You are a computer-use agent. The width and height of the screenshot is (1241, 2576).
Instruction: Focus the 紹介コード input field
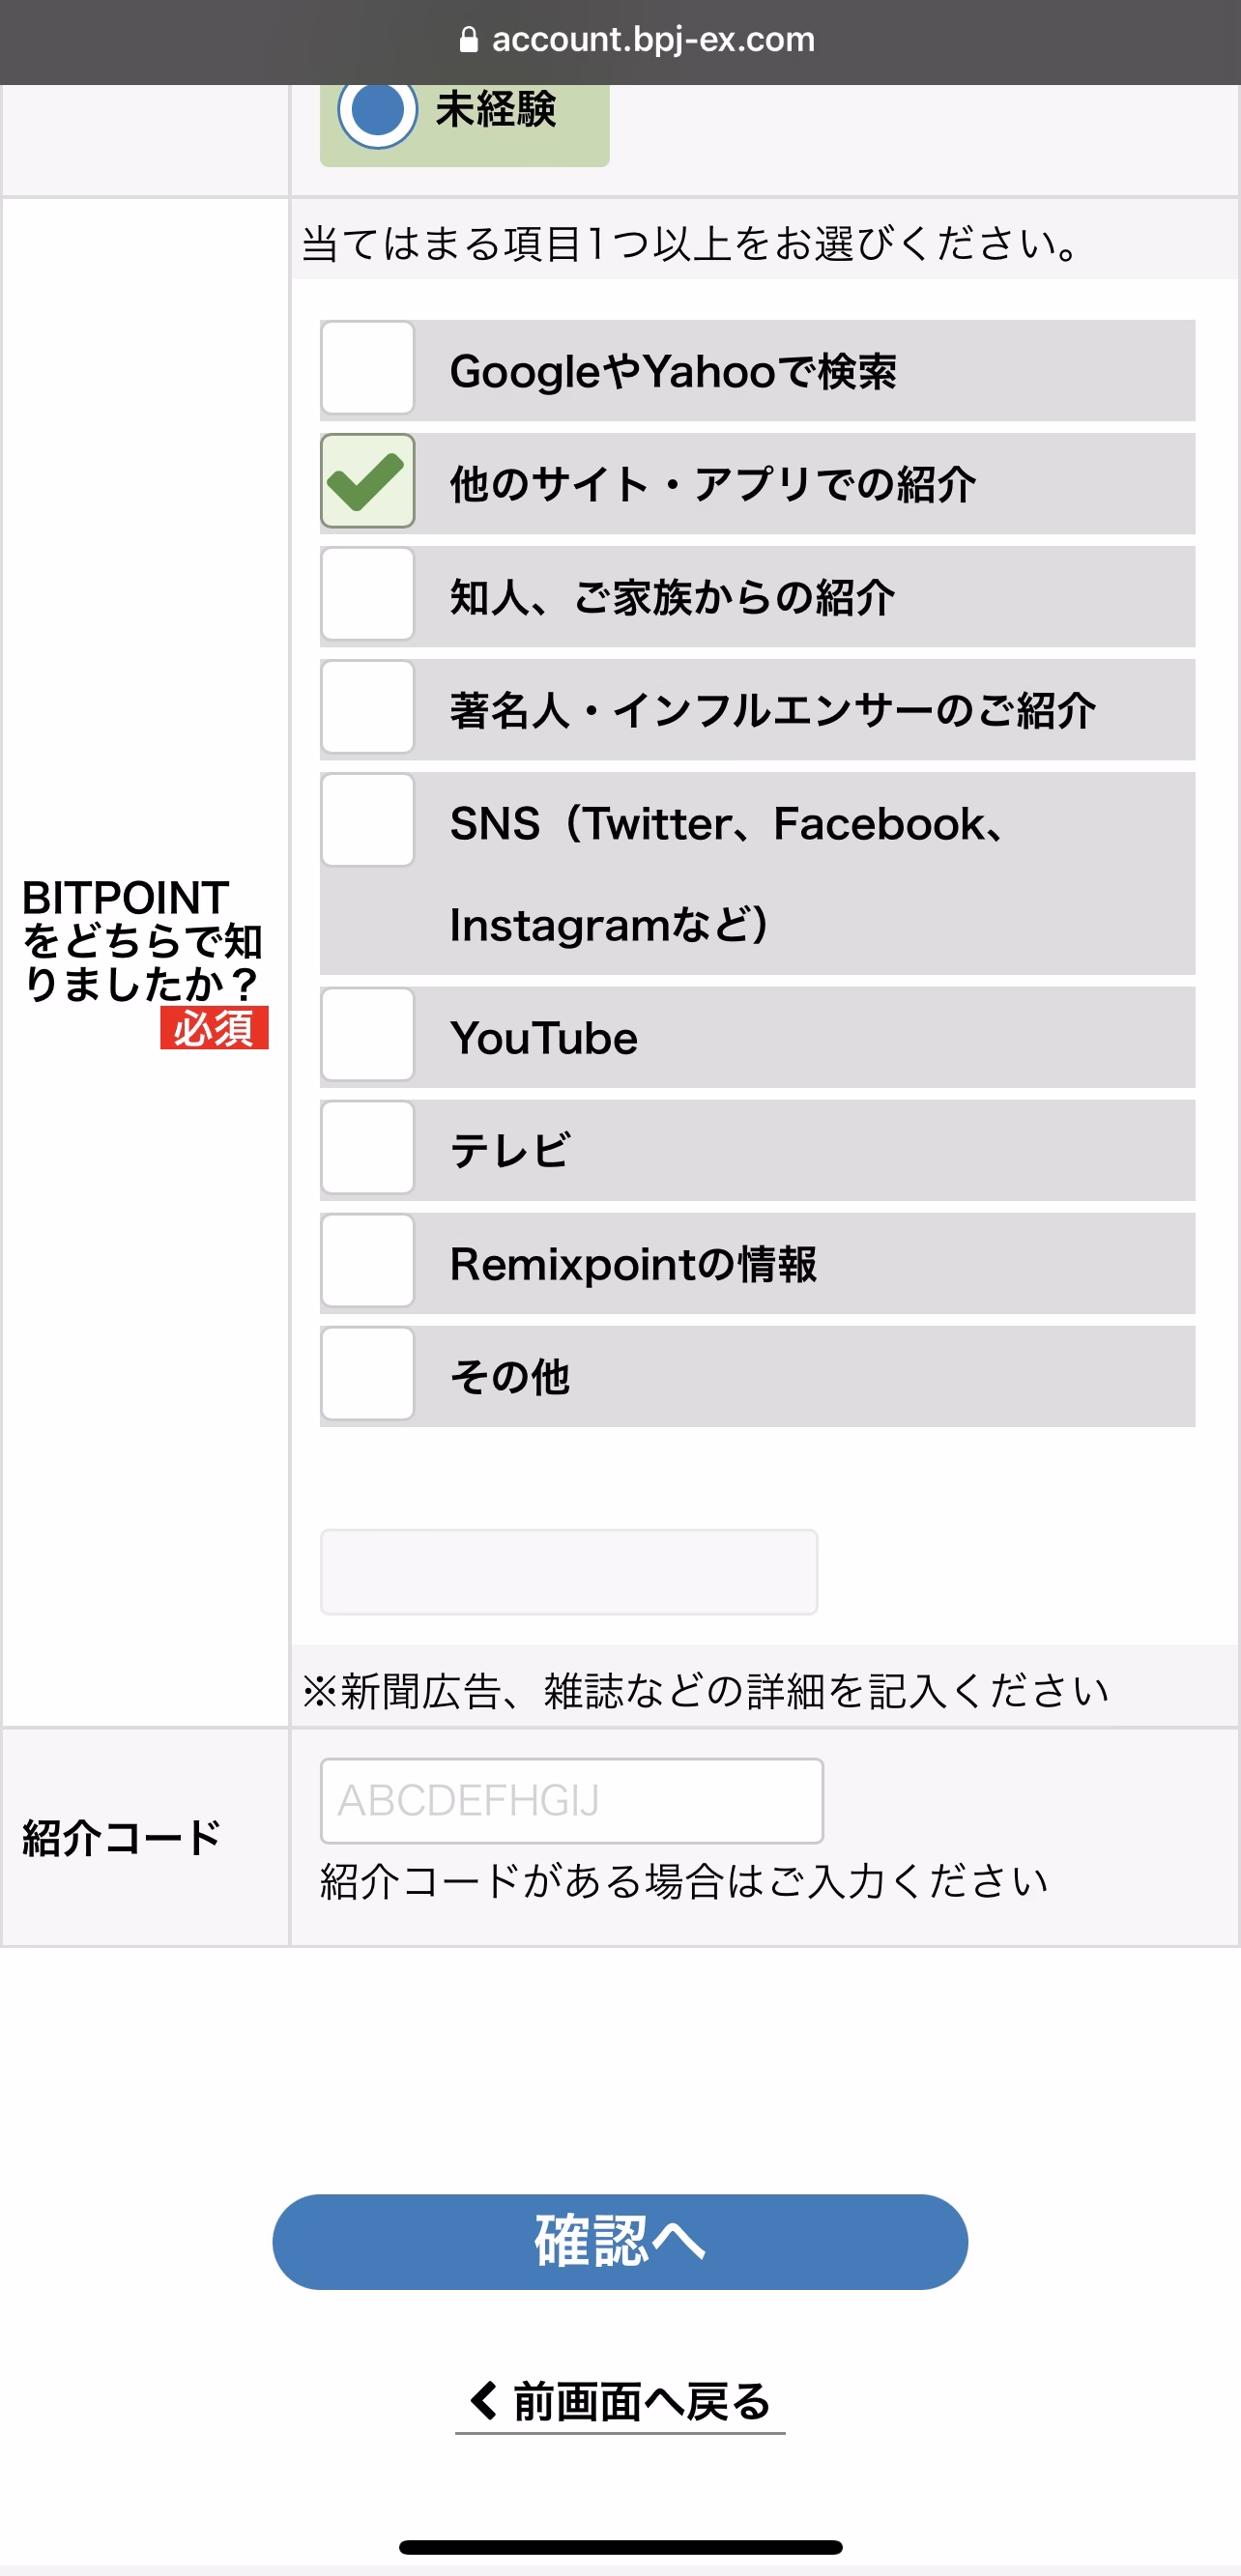[571, 1800]
